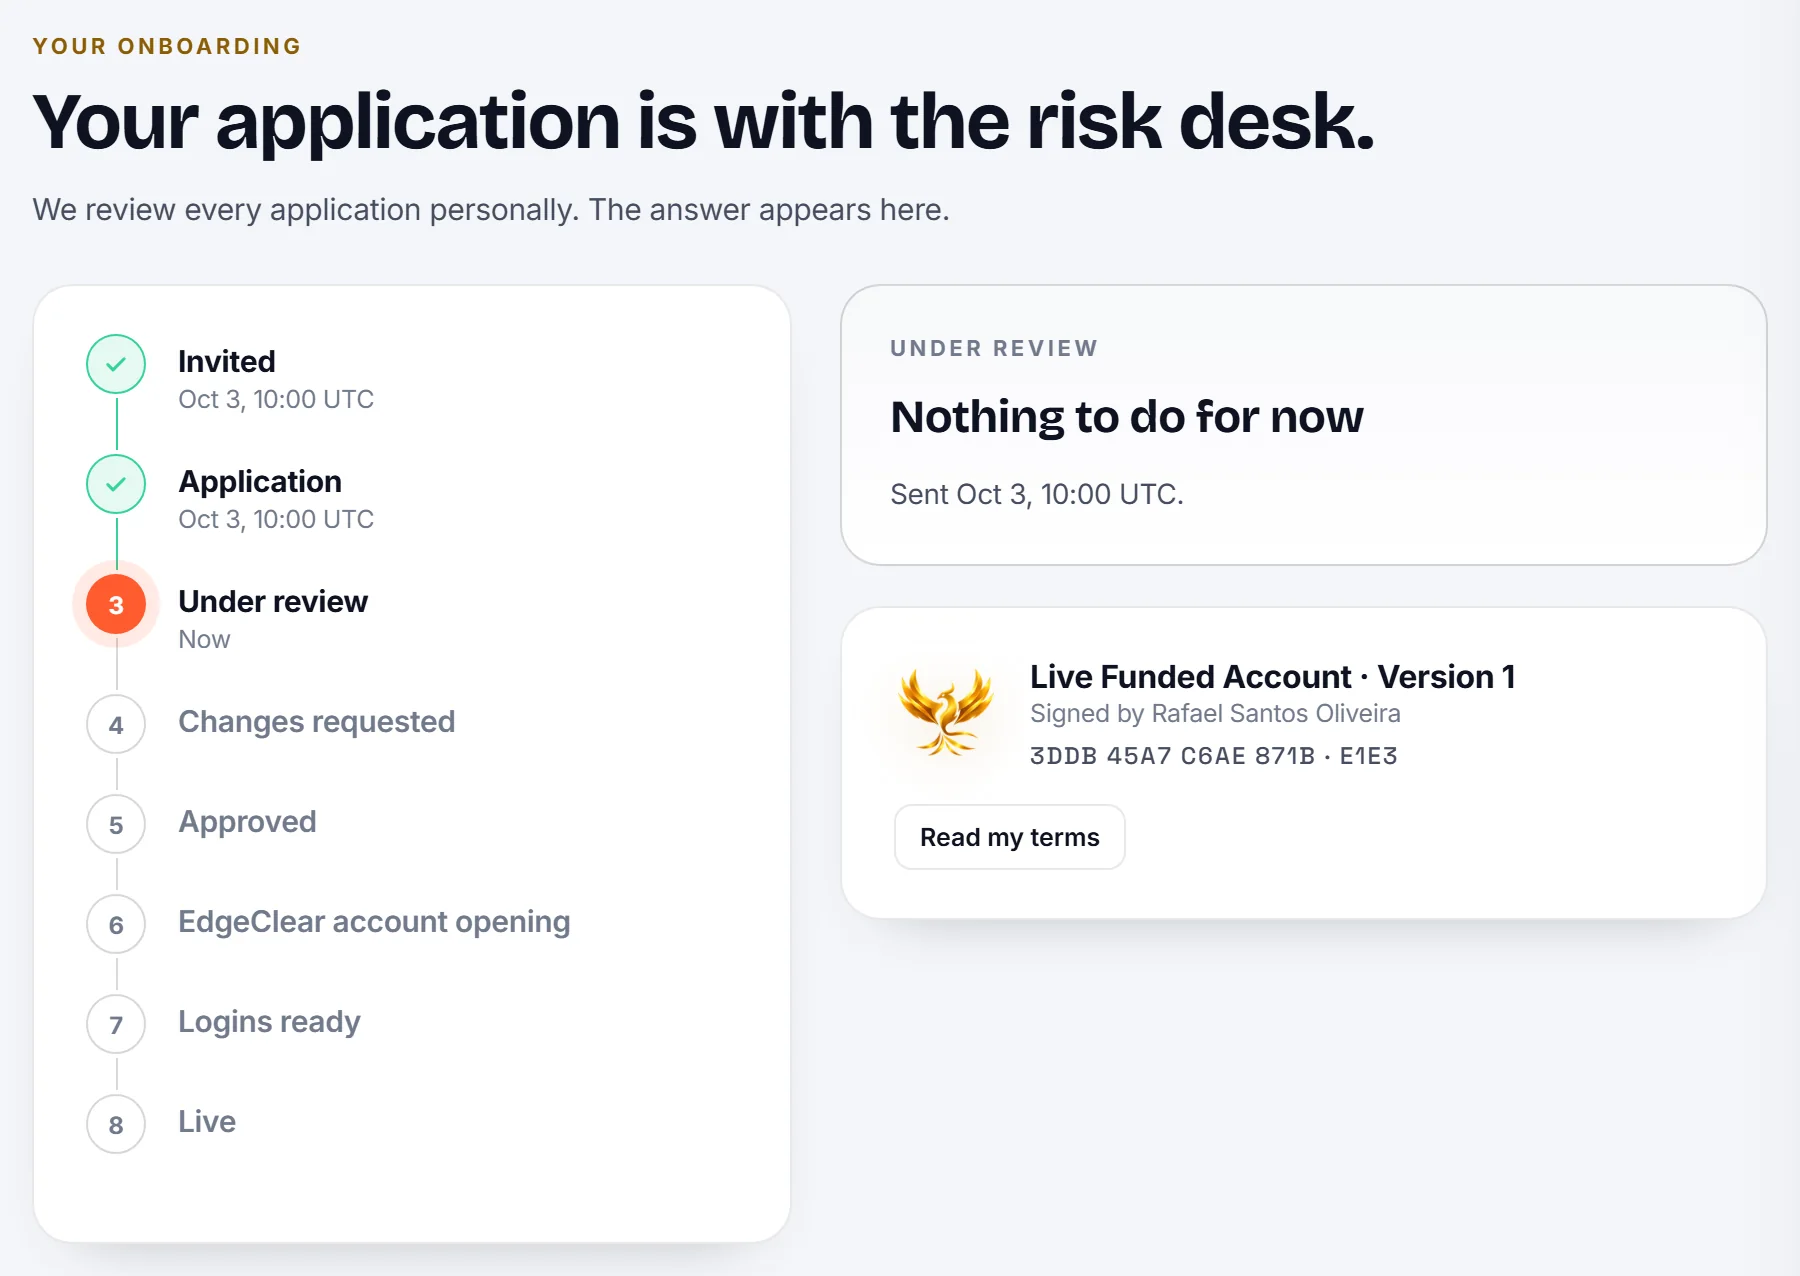Open the Read my terms button
Screen dimensions: 1800x1276
(1009, 837)
